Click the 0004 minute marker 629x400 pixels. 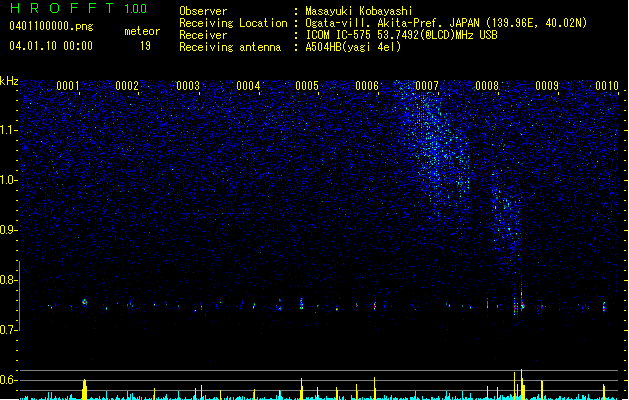[248, 86]
